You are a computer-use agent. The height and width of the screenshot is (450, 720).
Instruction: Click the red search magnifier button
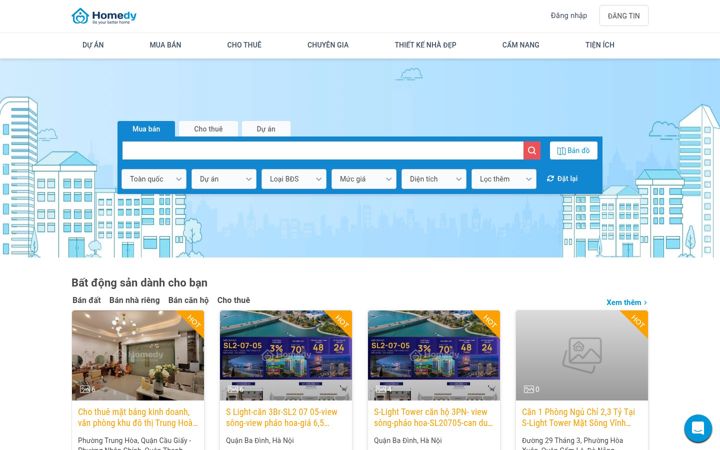532,150
